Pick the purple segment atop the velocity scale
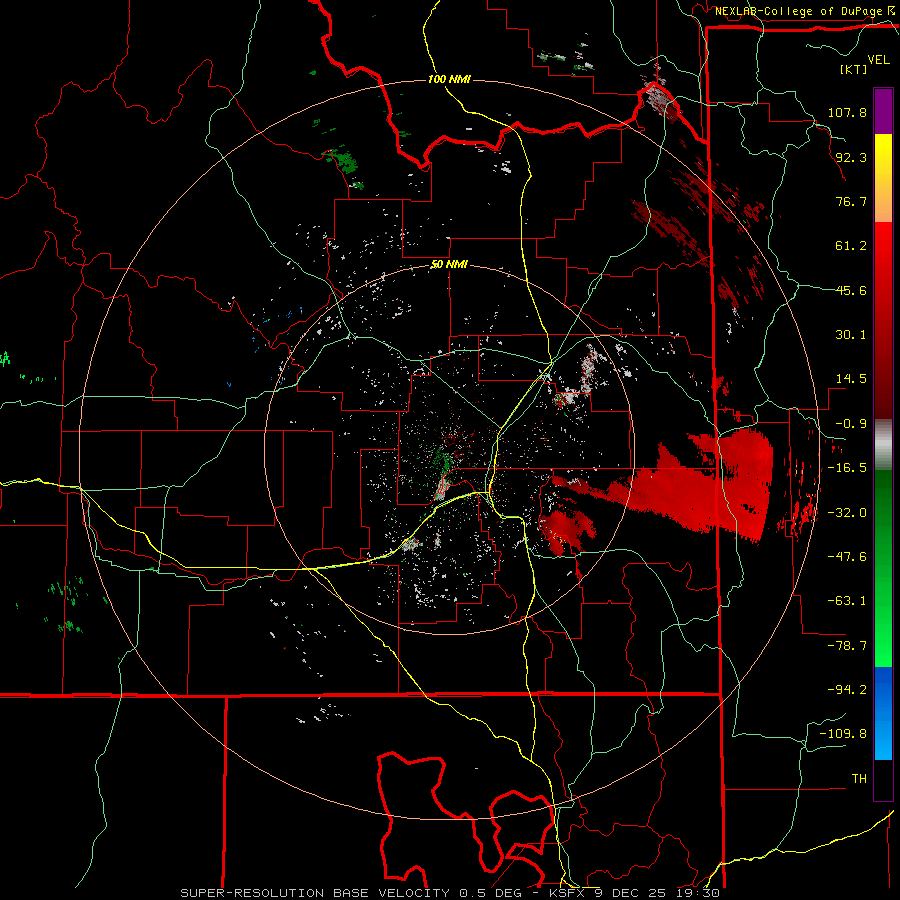 click(x=883, y=112)
